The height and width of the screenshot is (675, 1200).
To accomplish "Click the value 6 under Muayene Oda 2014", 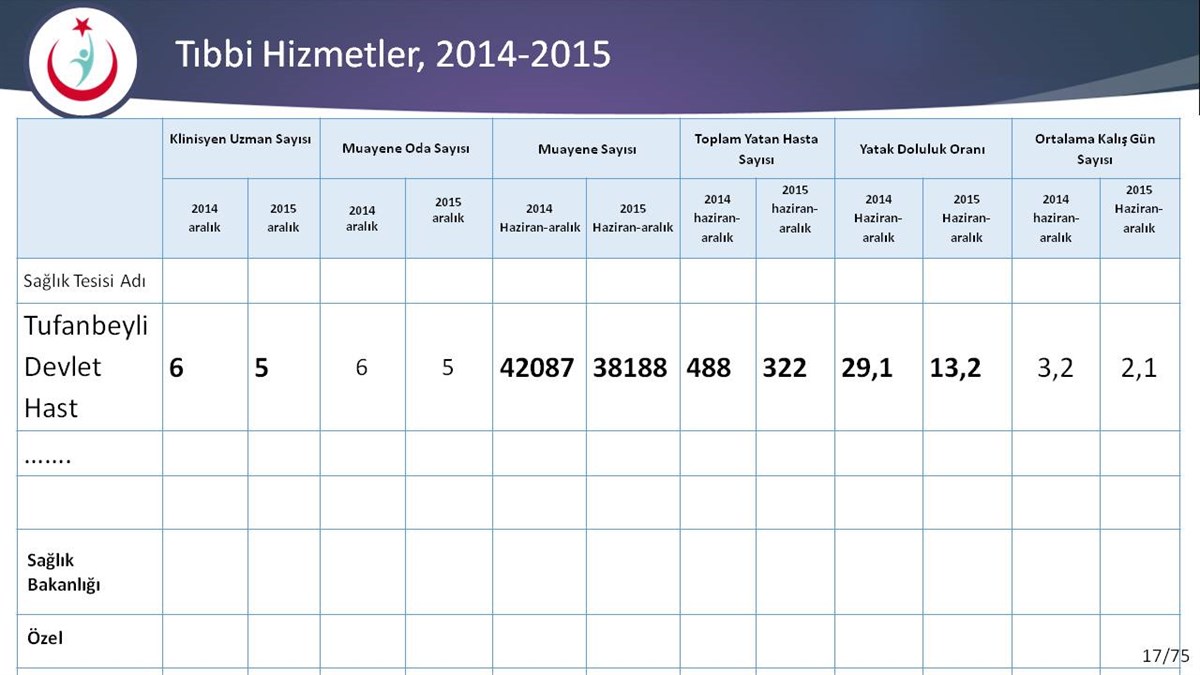I will coord(362,368).
